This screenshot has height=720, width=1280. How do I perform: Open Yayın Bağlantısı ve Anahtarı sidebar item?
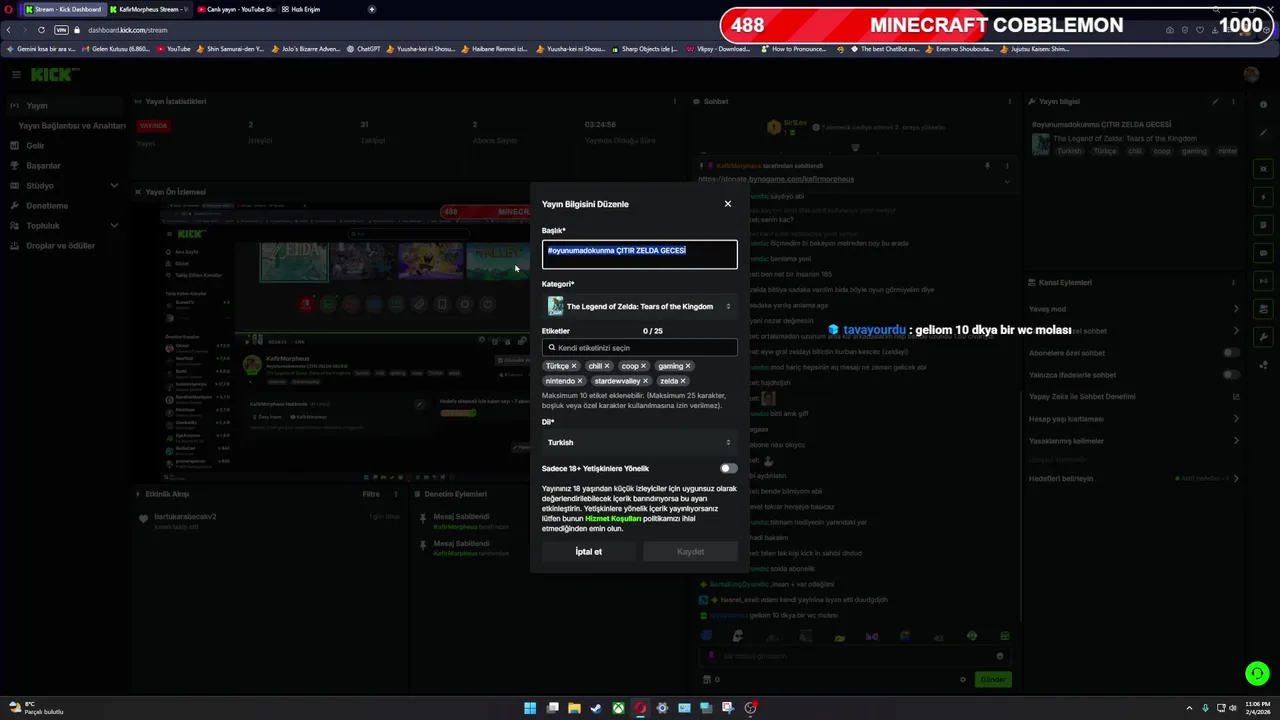(x=72, y=126)
